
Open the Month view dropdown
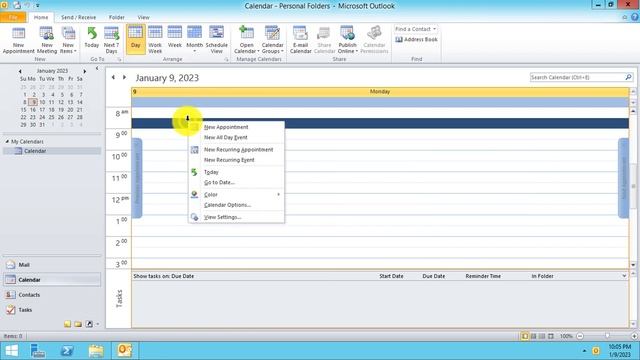[194, 40]
